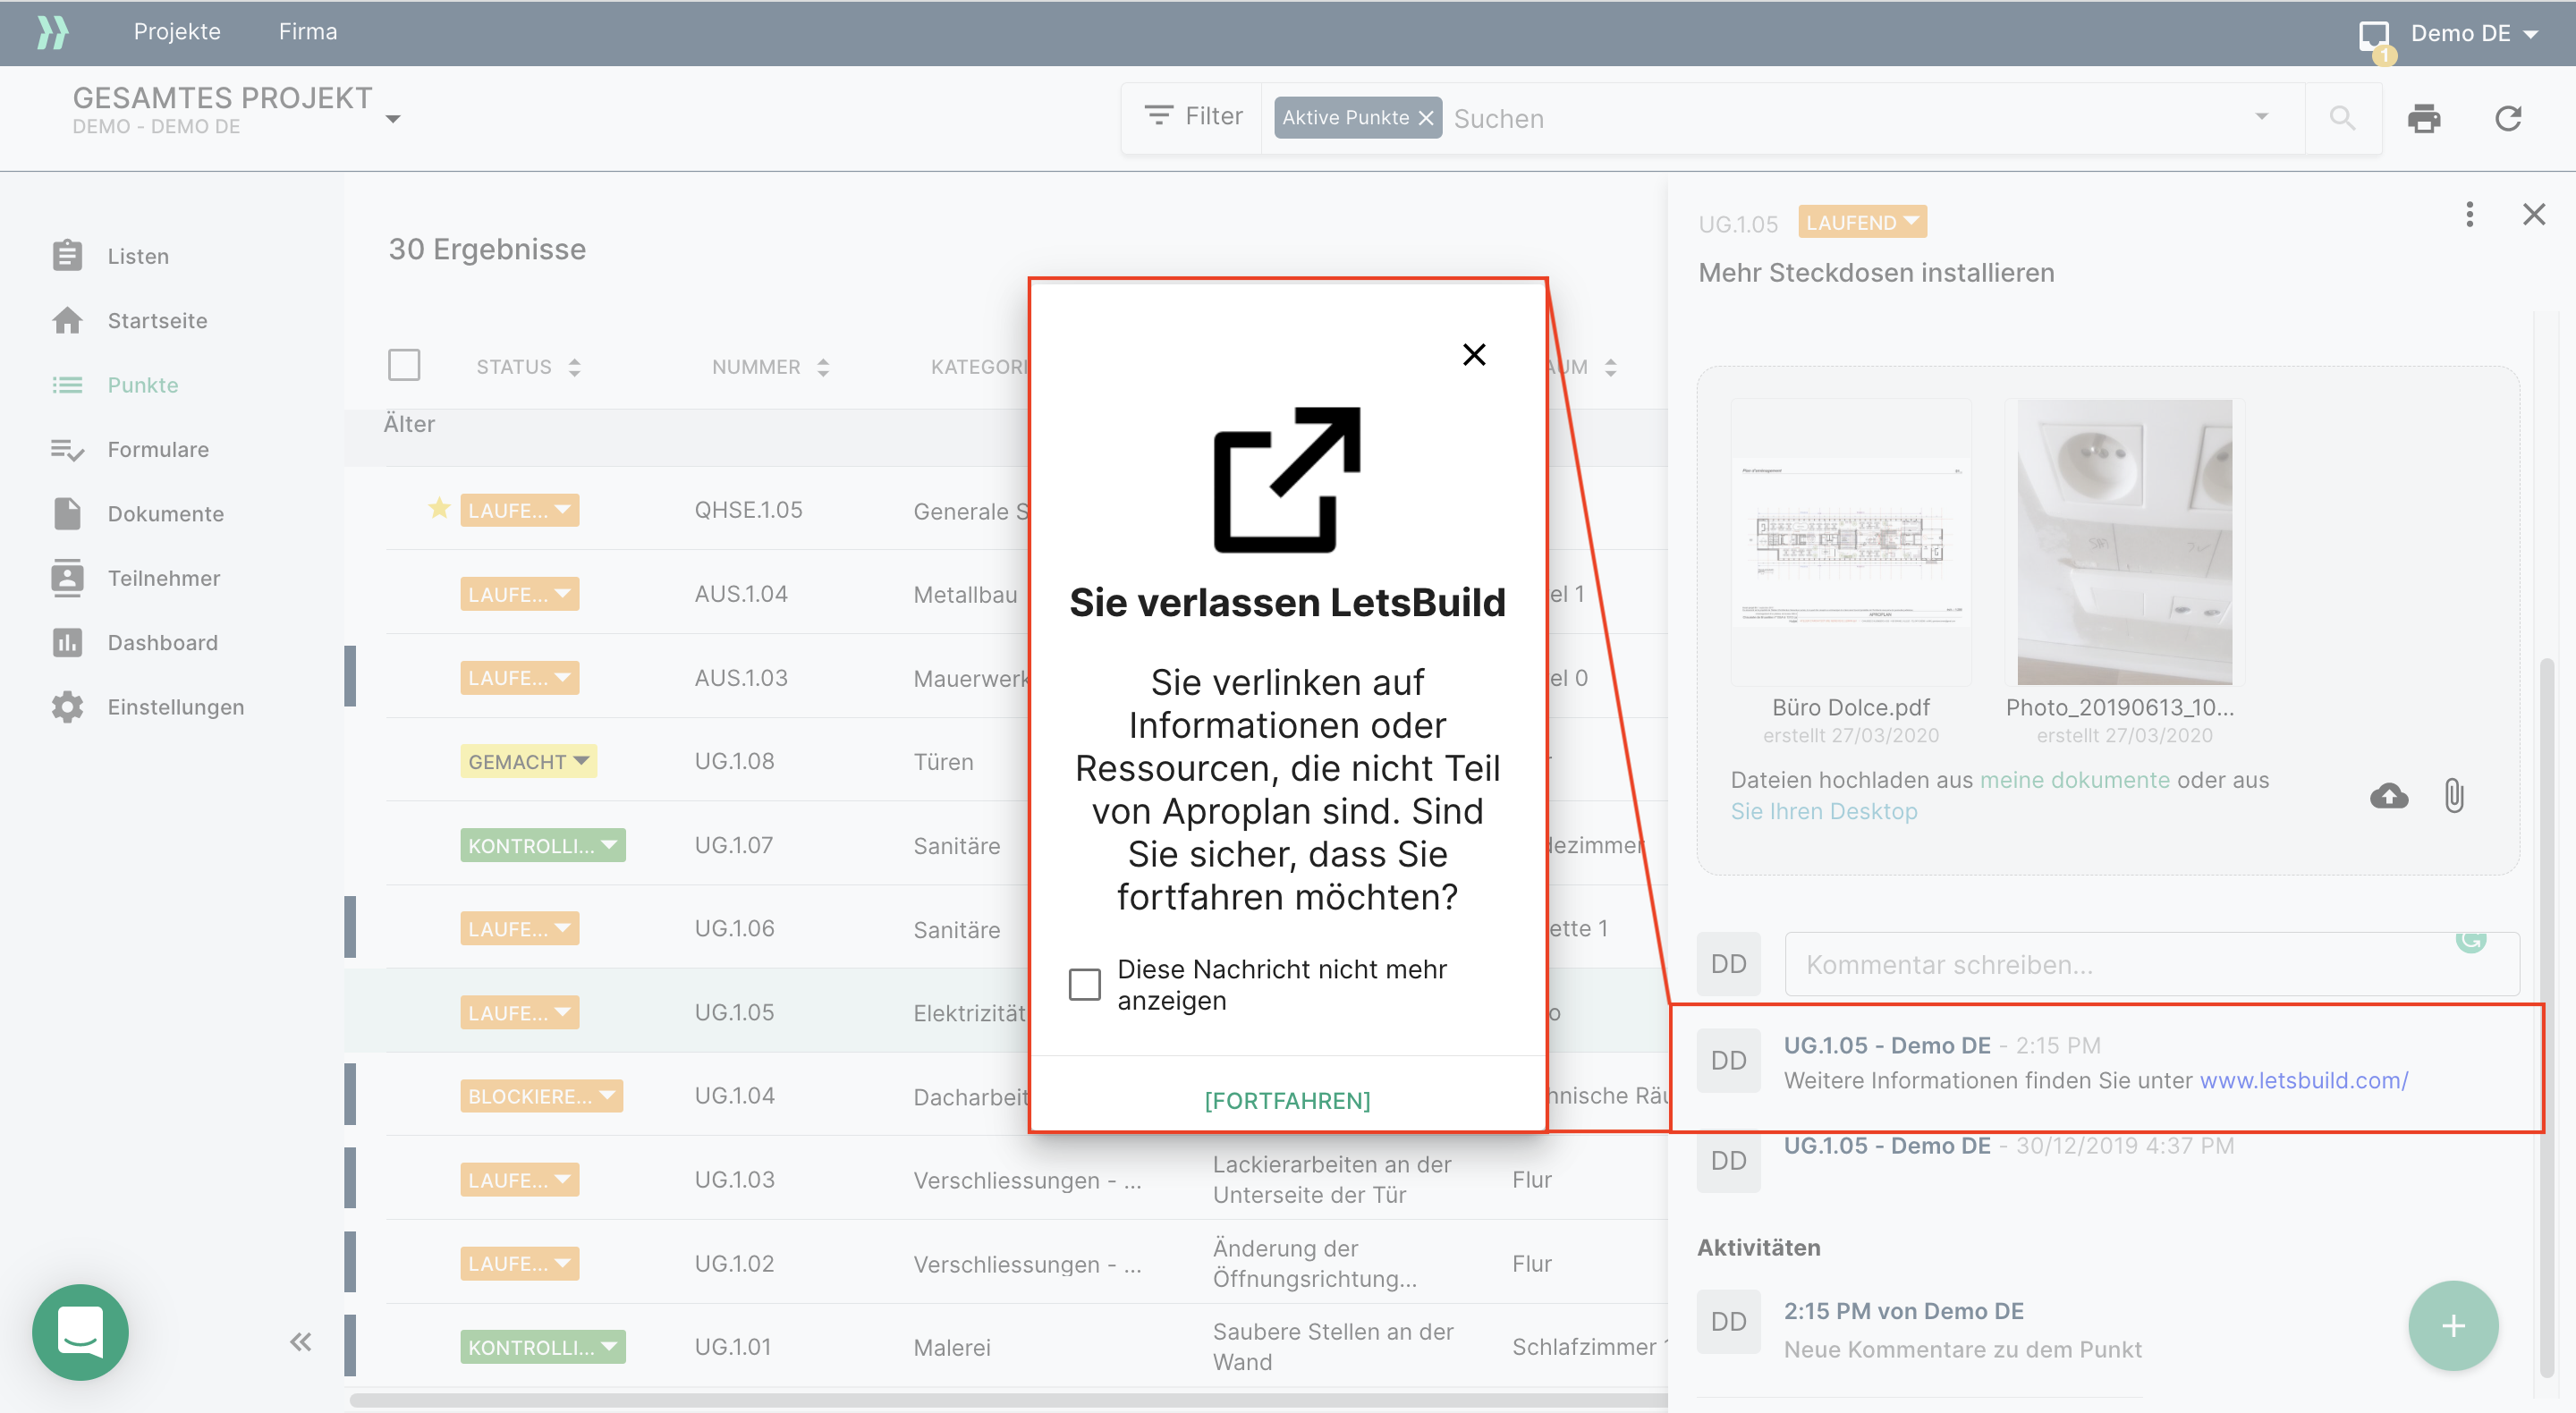
Task: Open the notifications icon
Action: 2375,36
